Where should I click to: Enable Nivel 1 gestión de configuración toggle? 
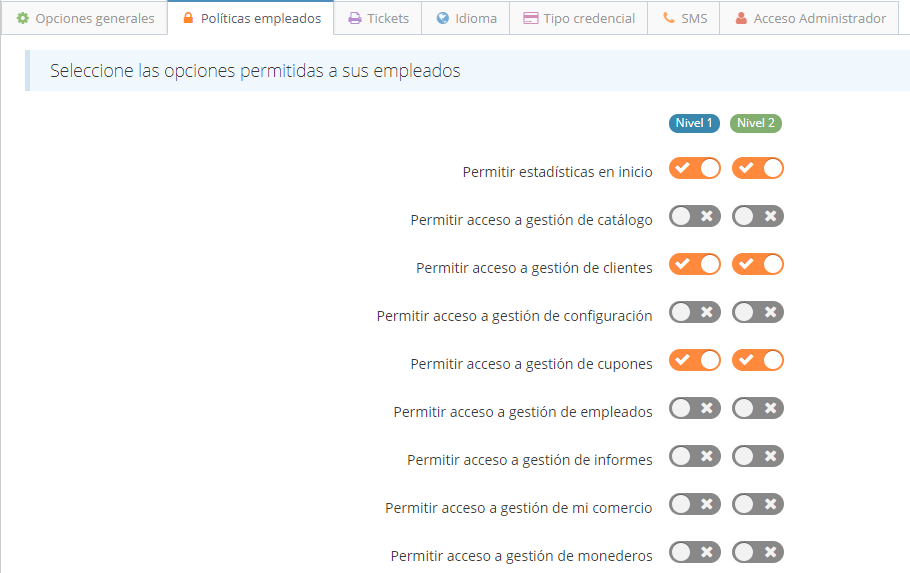[x=695, y=312]
